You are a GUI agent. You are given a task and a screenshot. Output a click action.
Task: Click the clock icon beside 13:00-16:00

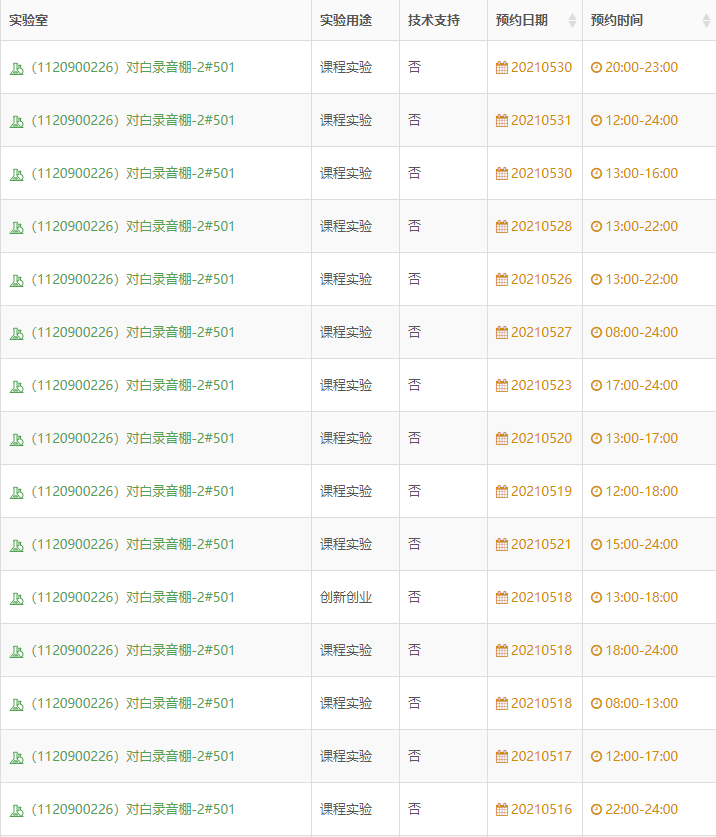[x=596, y=173]
